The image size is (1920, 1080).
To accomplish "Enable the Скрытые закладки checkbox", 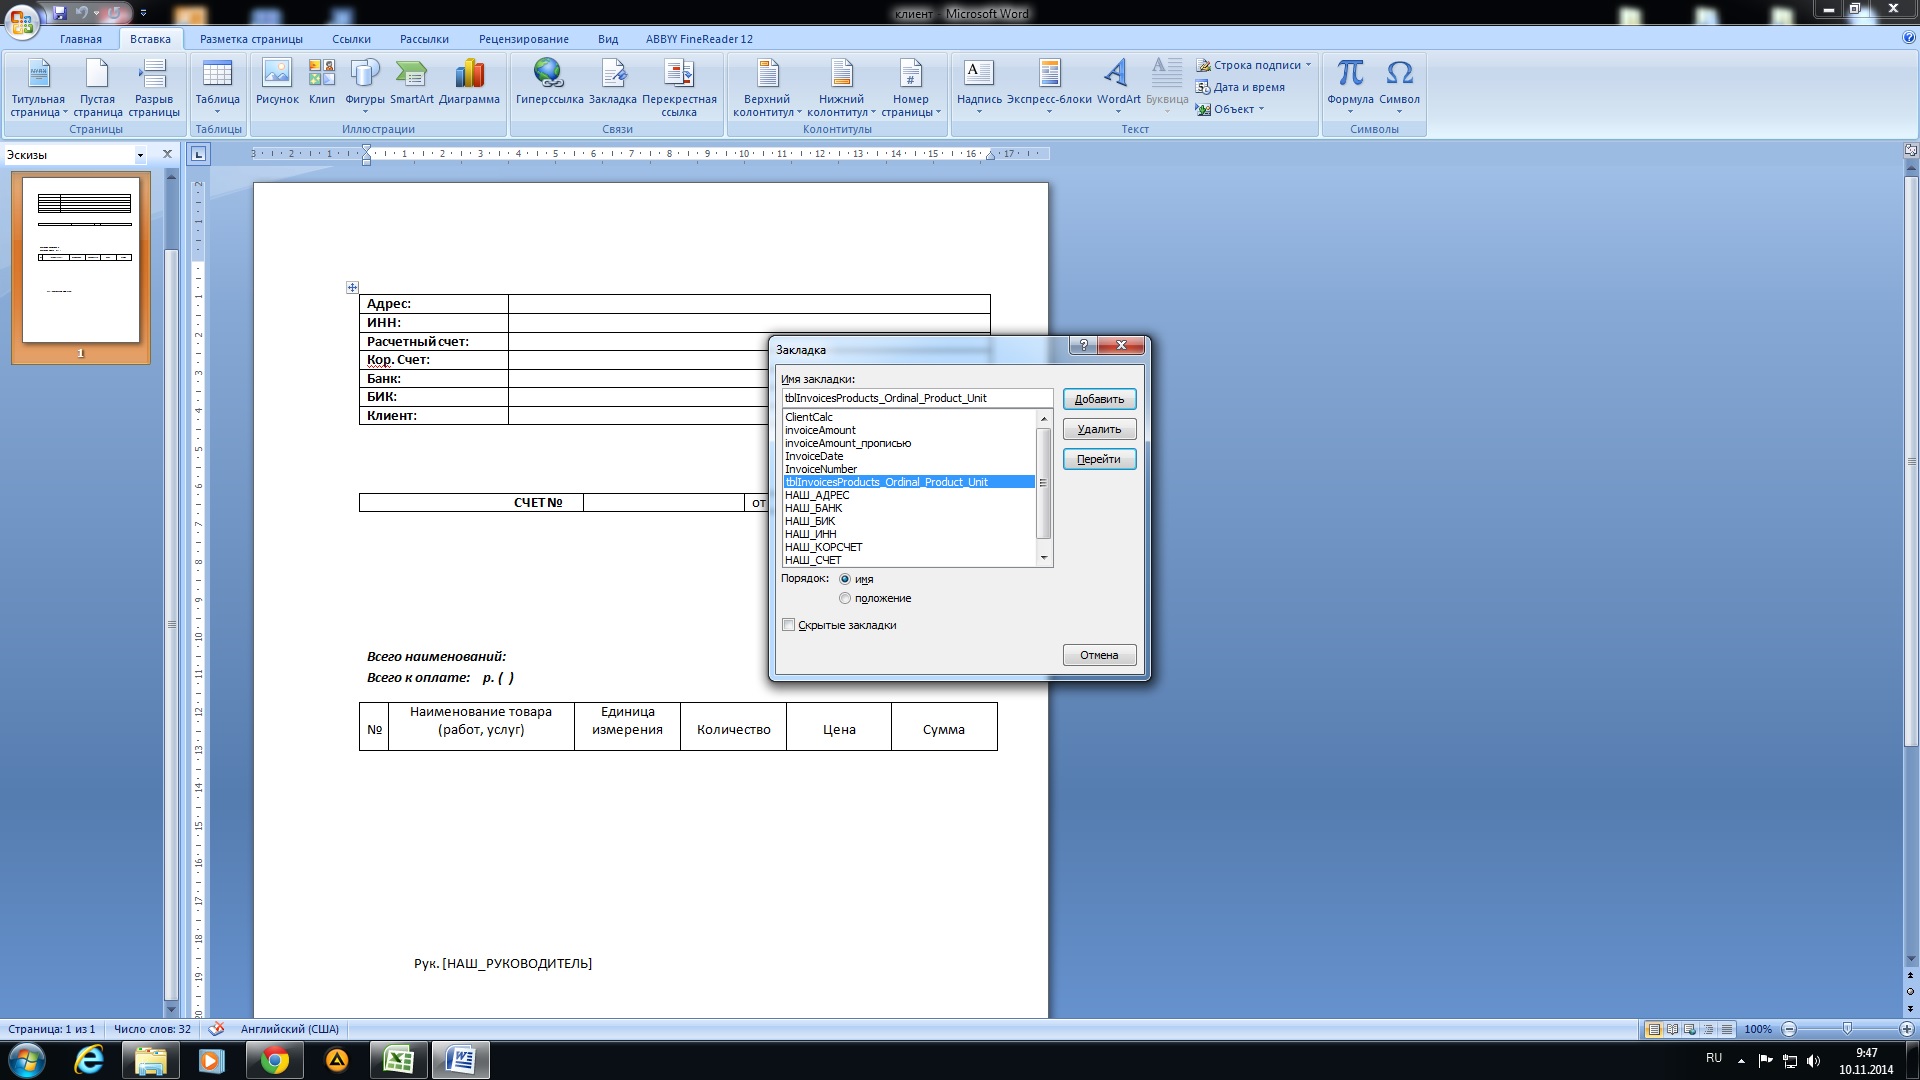I will coord(789,625).
